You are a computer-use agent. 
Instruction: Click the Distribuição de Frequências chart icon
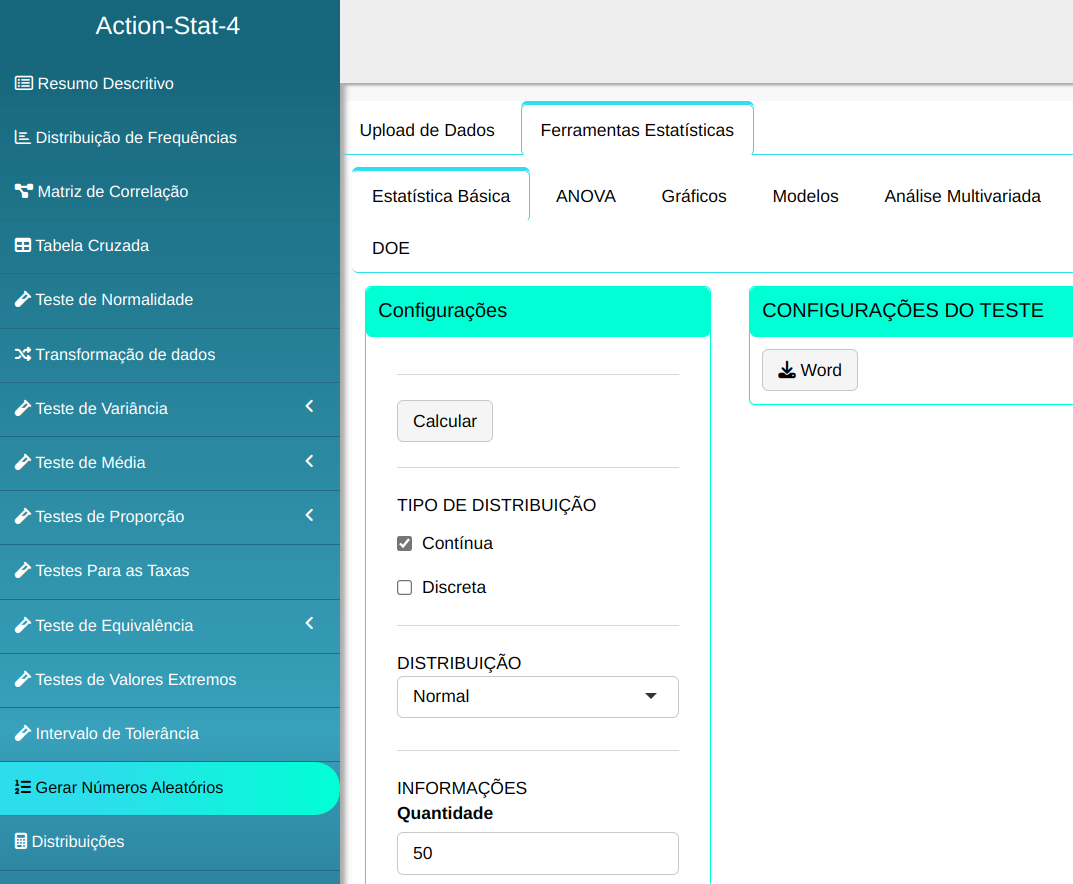click(22, 137)
